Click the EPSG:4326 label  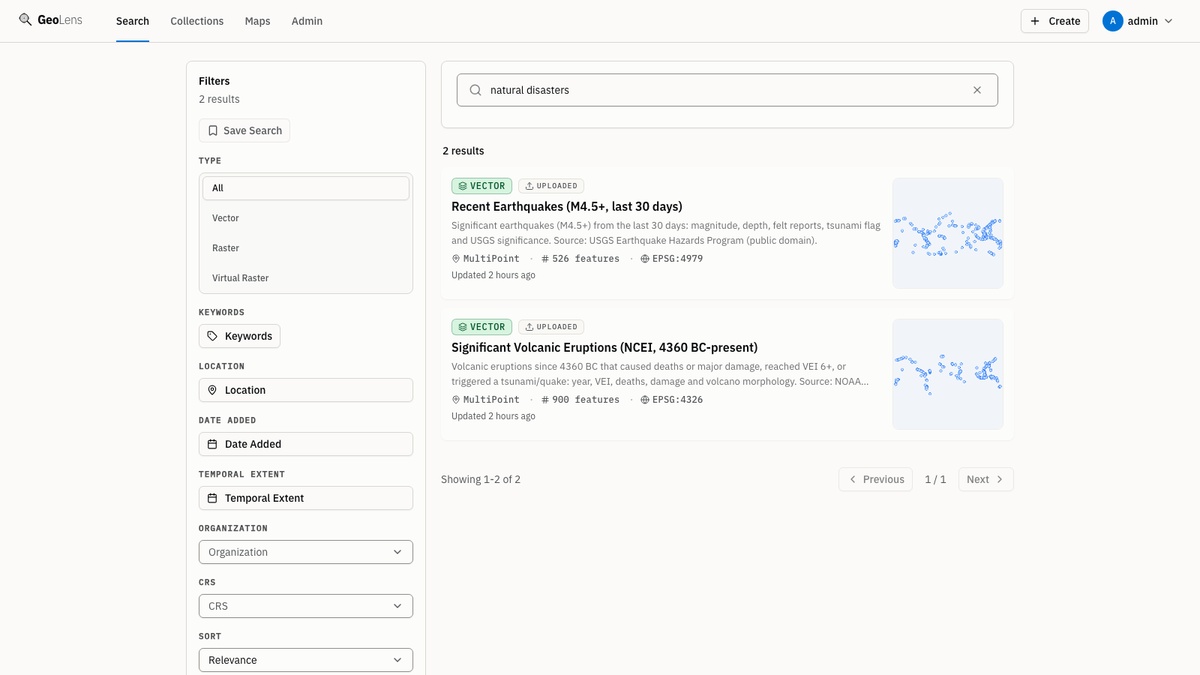point(672,400)
